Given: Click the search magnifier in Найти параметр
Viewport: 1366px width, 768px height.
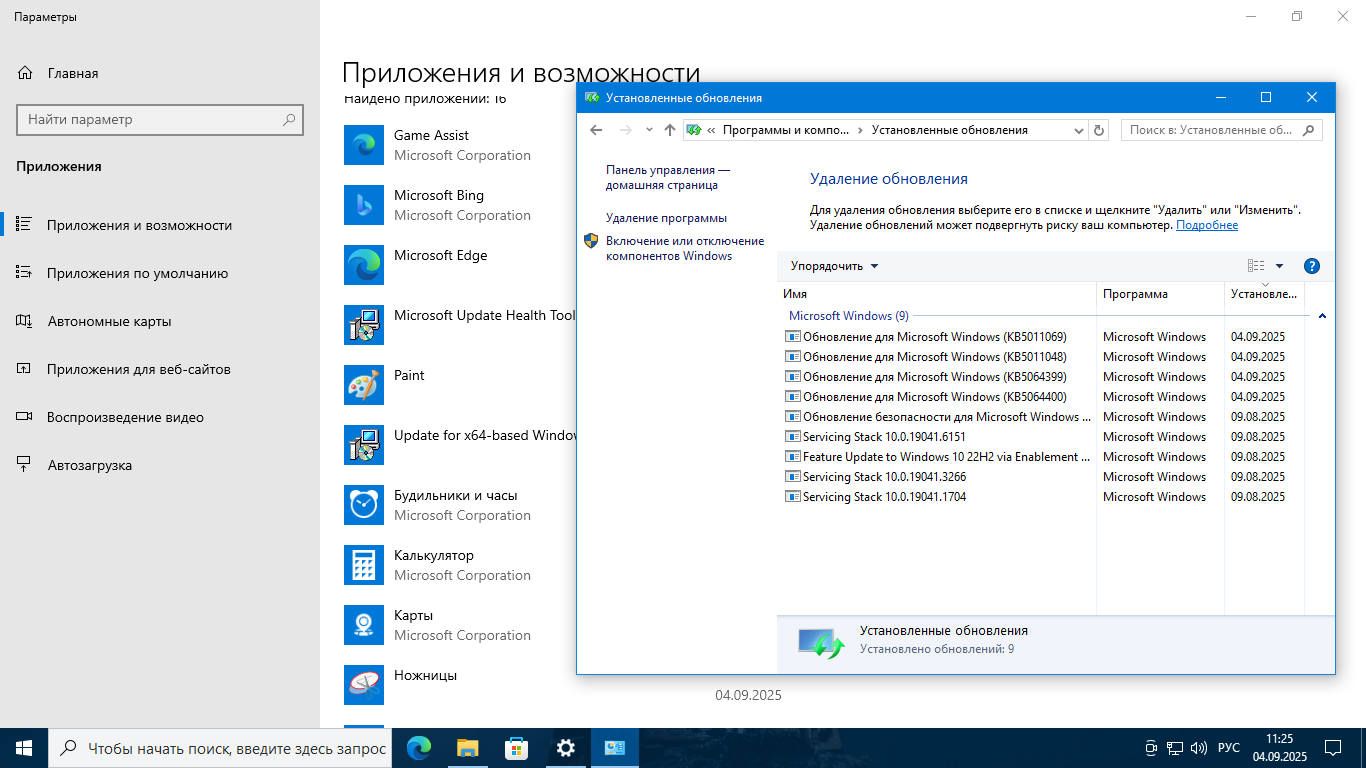Looking at the screenshot, I should coord(289,119).
